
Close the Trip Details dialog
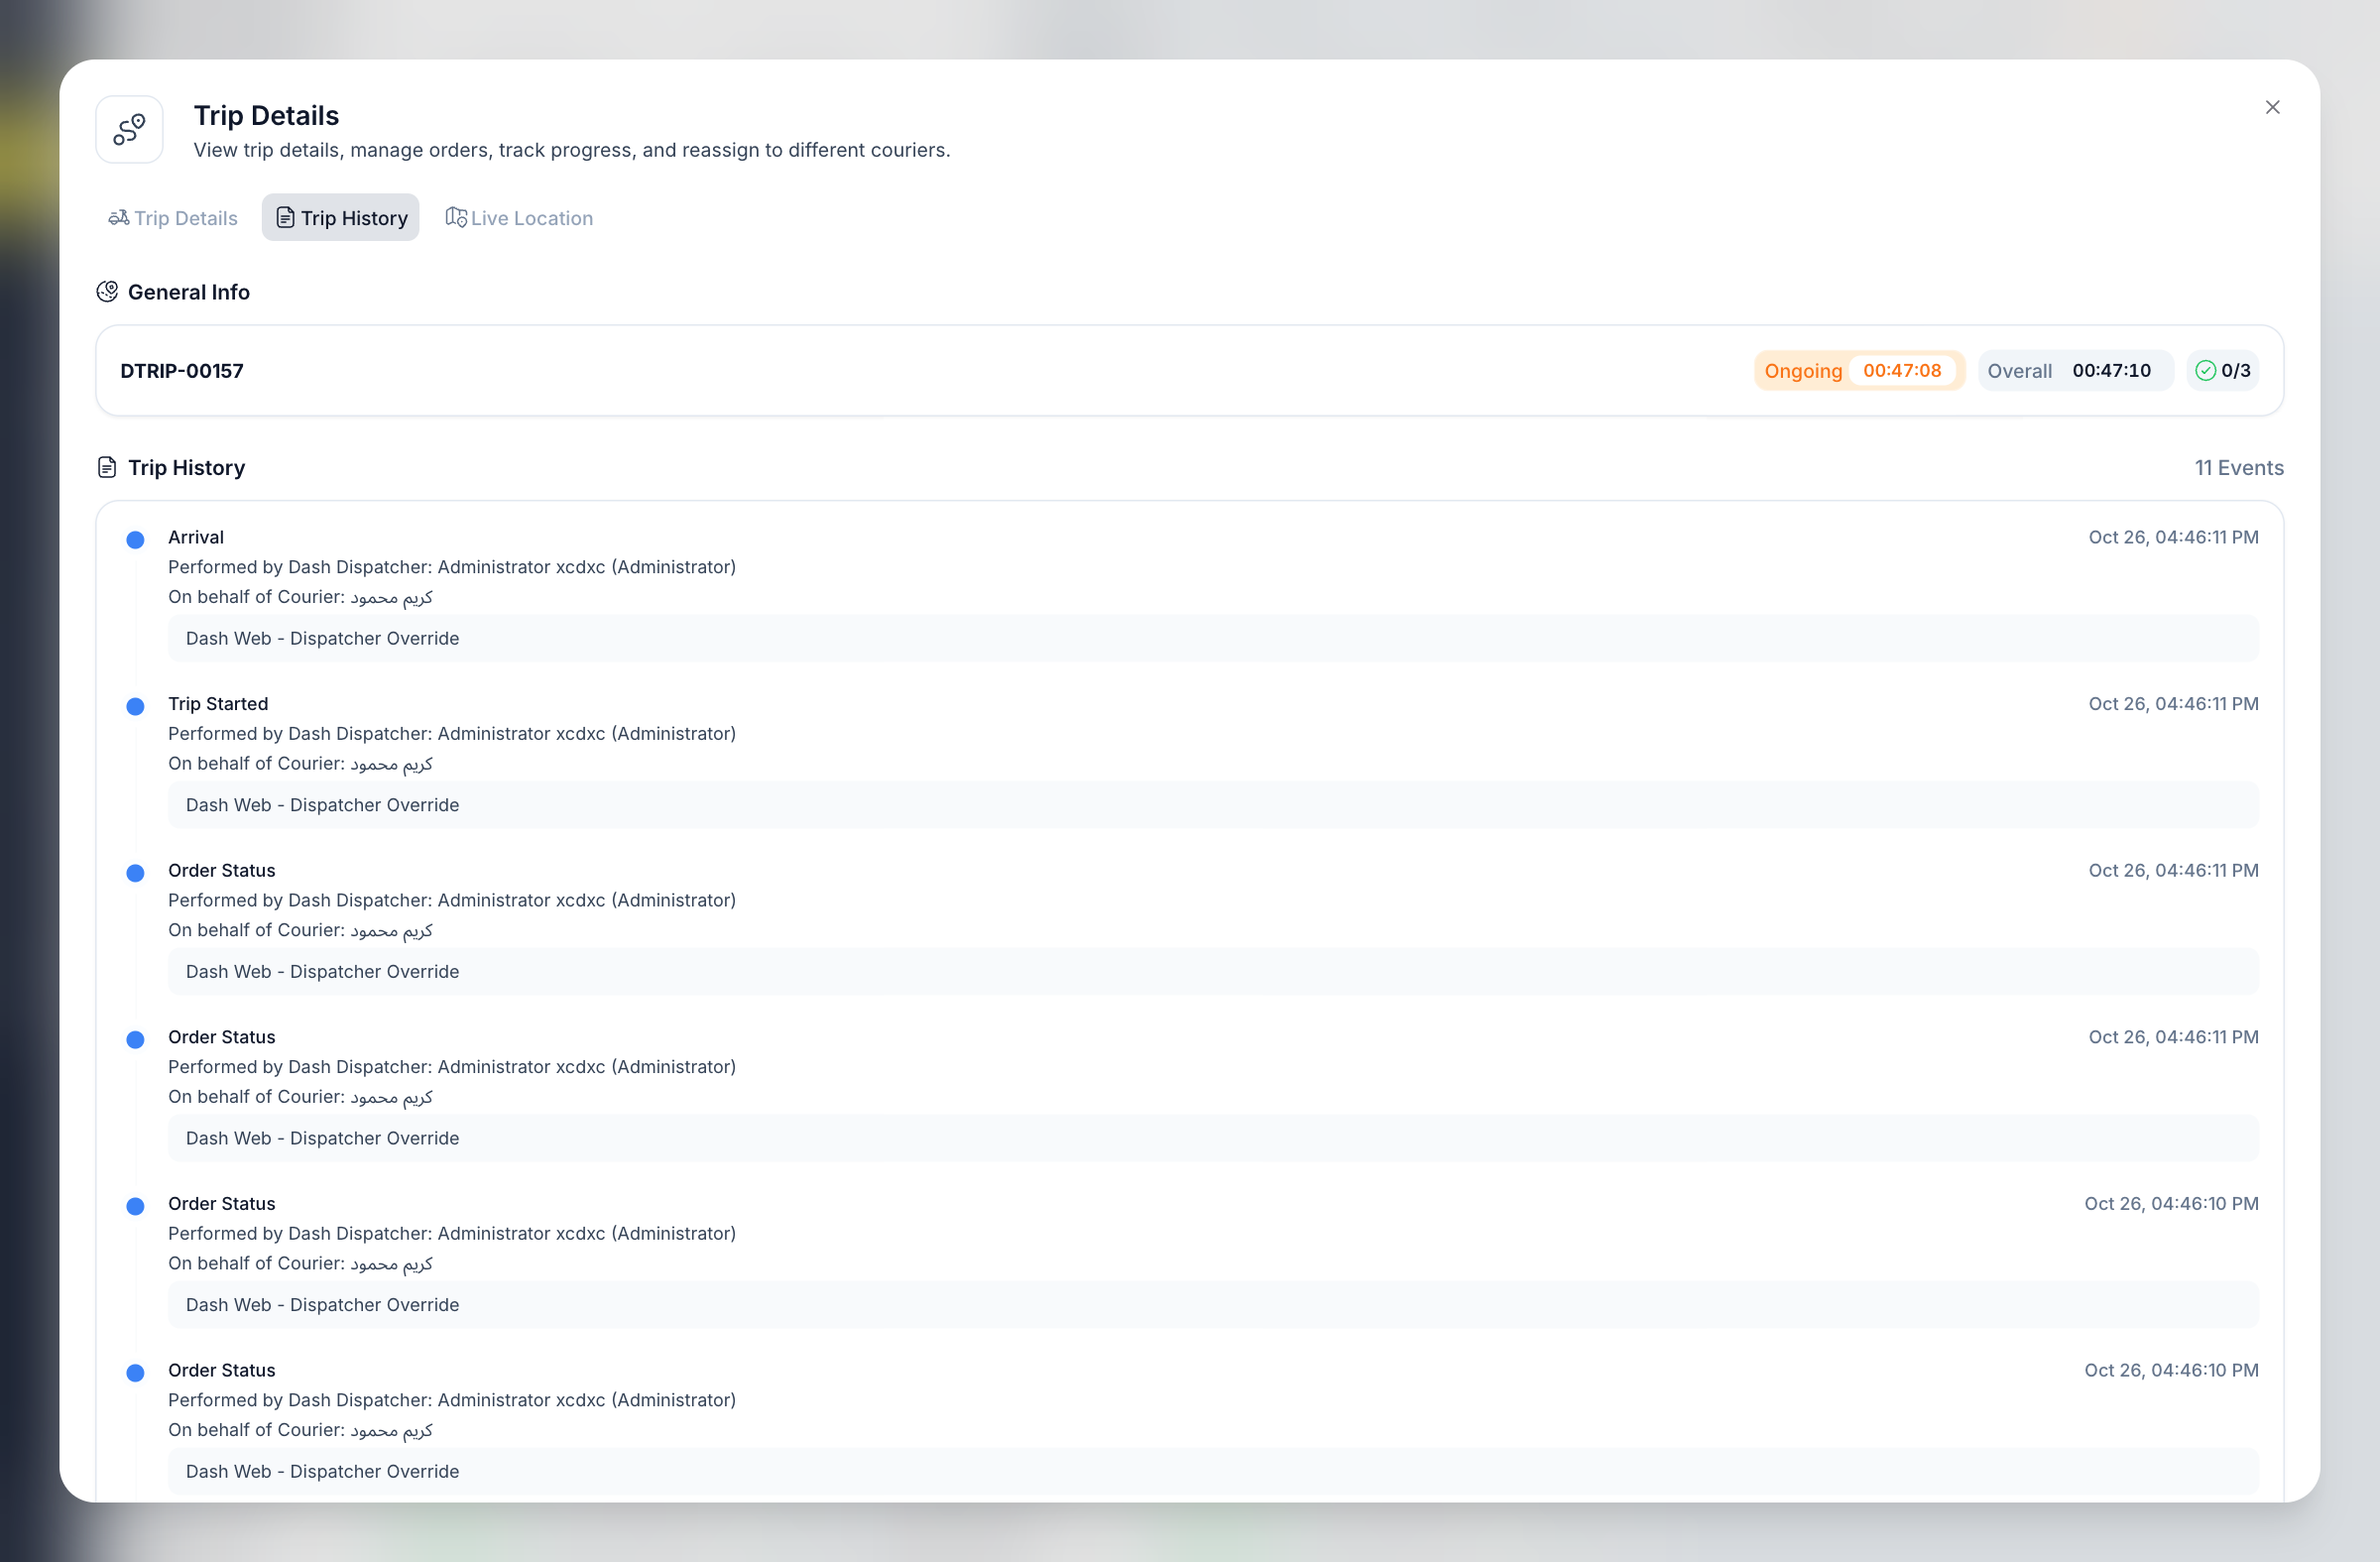pyautogui.click(x=2272, y=107)
